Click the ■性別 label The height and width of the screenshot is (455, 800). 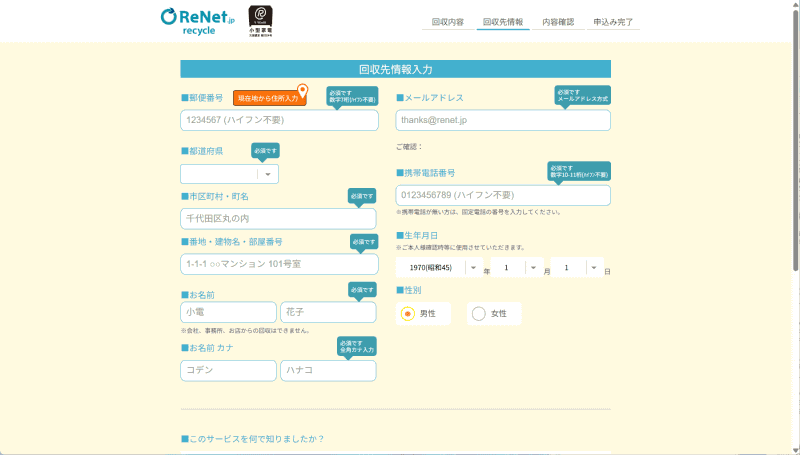tap(409, 290)
